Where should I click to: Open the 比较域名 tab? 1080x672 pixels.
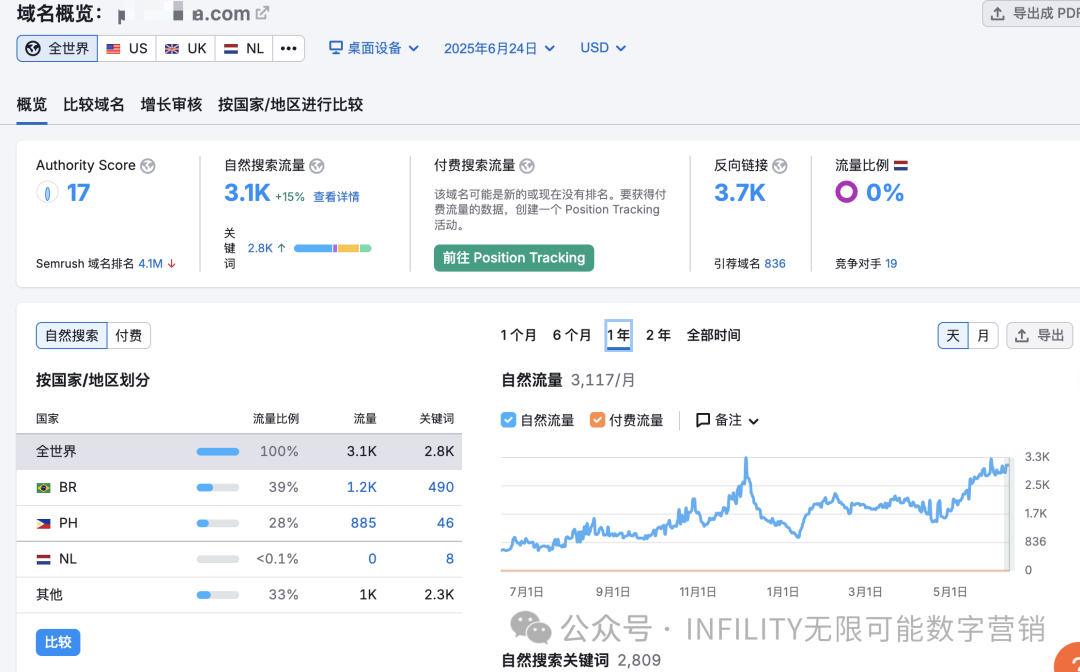pyautogui.click(x=94, y=105)
